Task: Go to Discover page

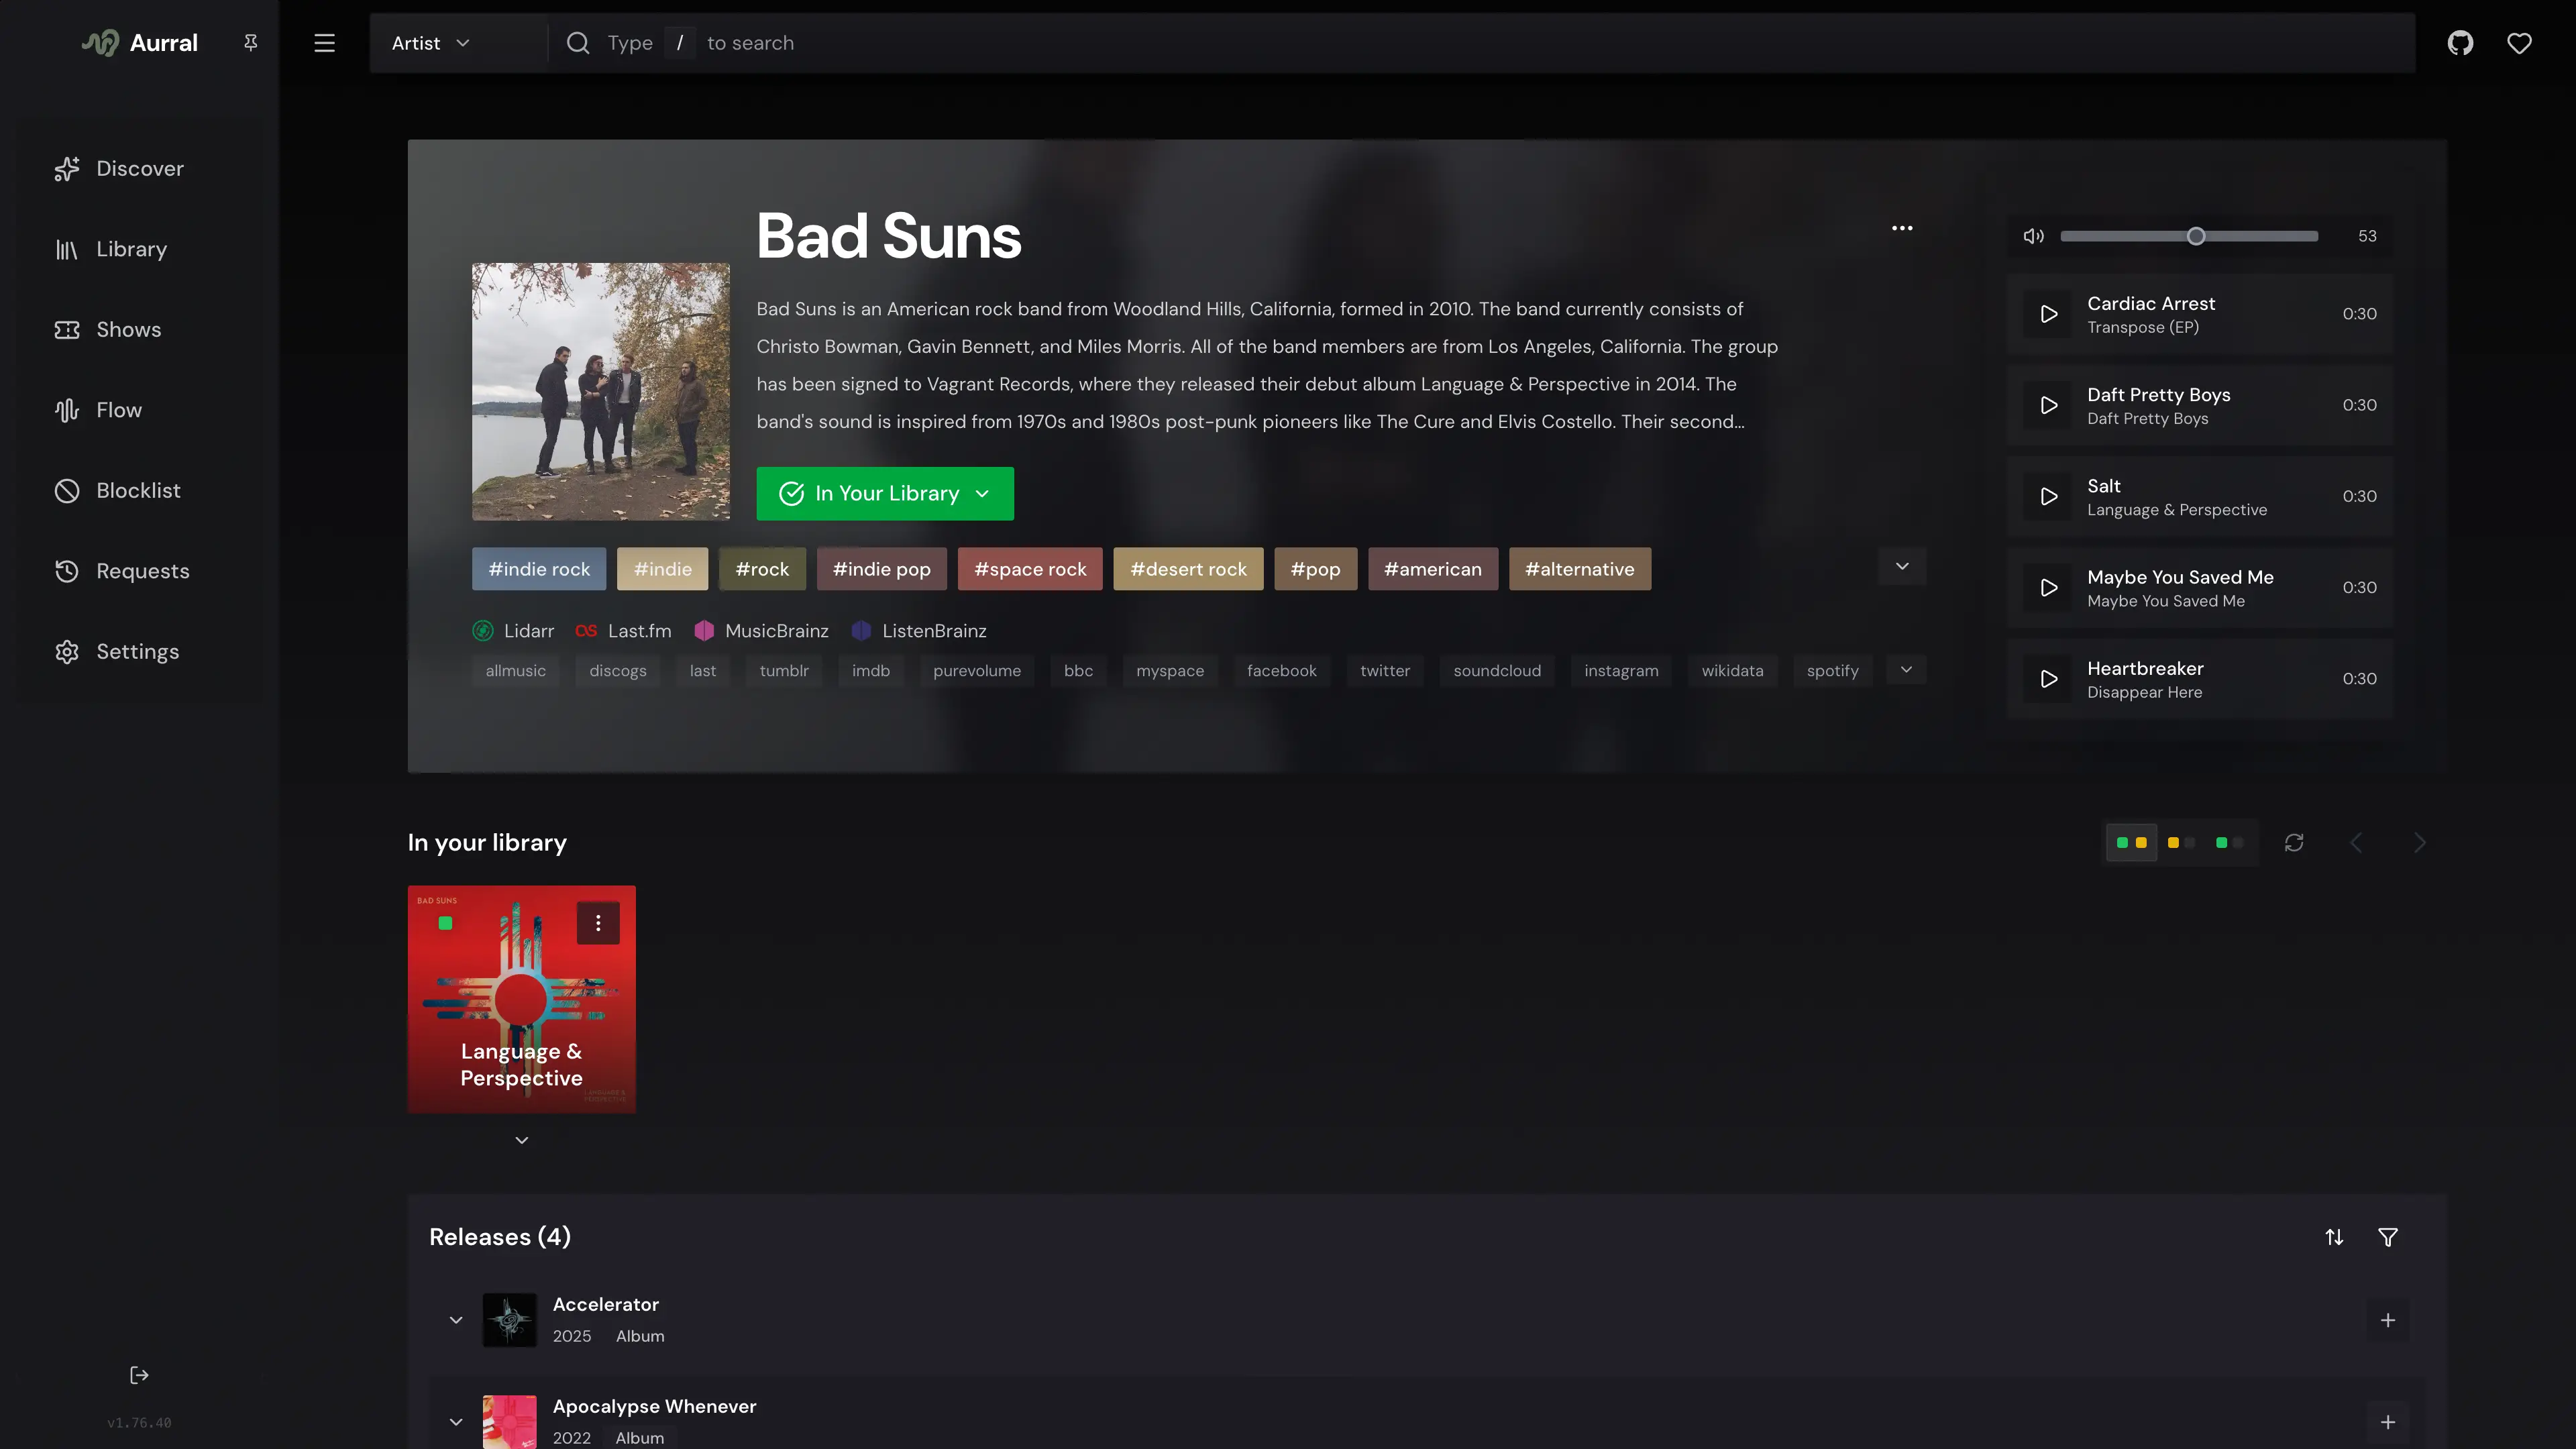Action: coord(140,168)
